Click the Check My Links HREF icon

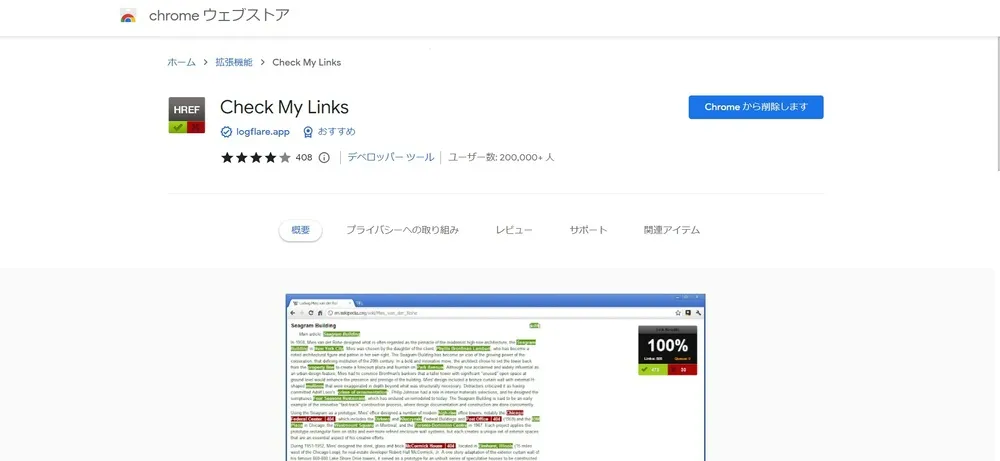tap(186, 115)
